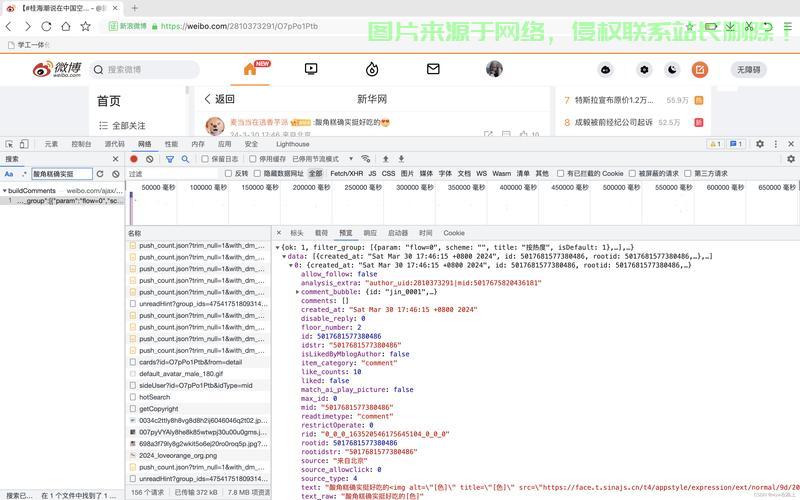Screen dimensions: 800x500
Task: Open the 响应 tab of request details
Action: pos(370,233)
